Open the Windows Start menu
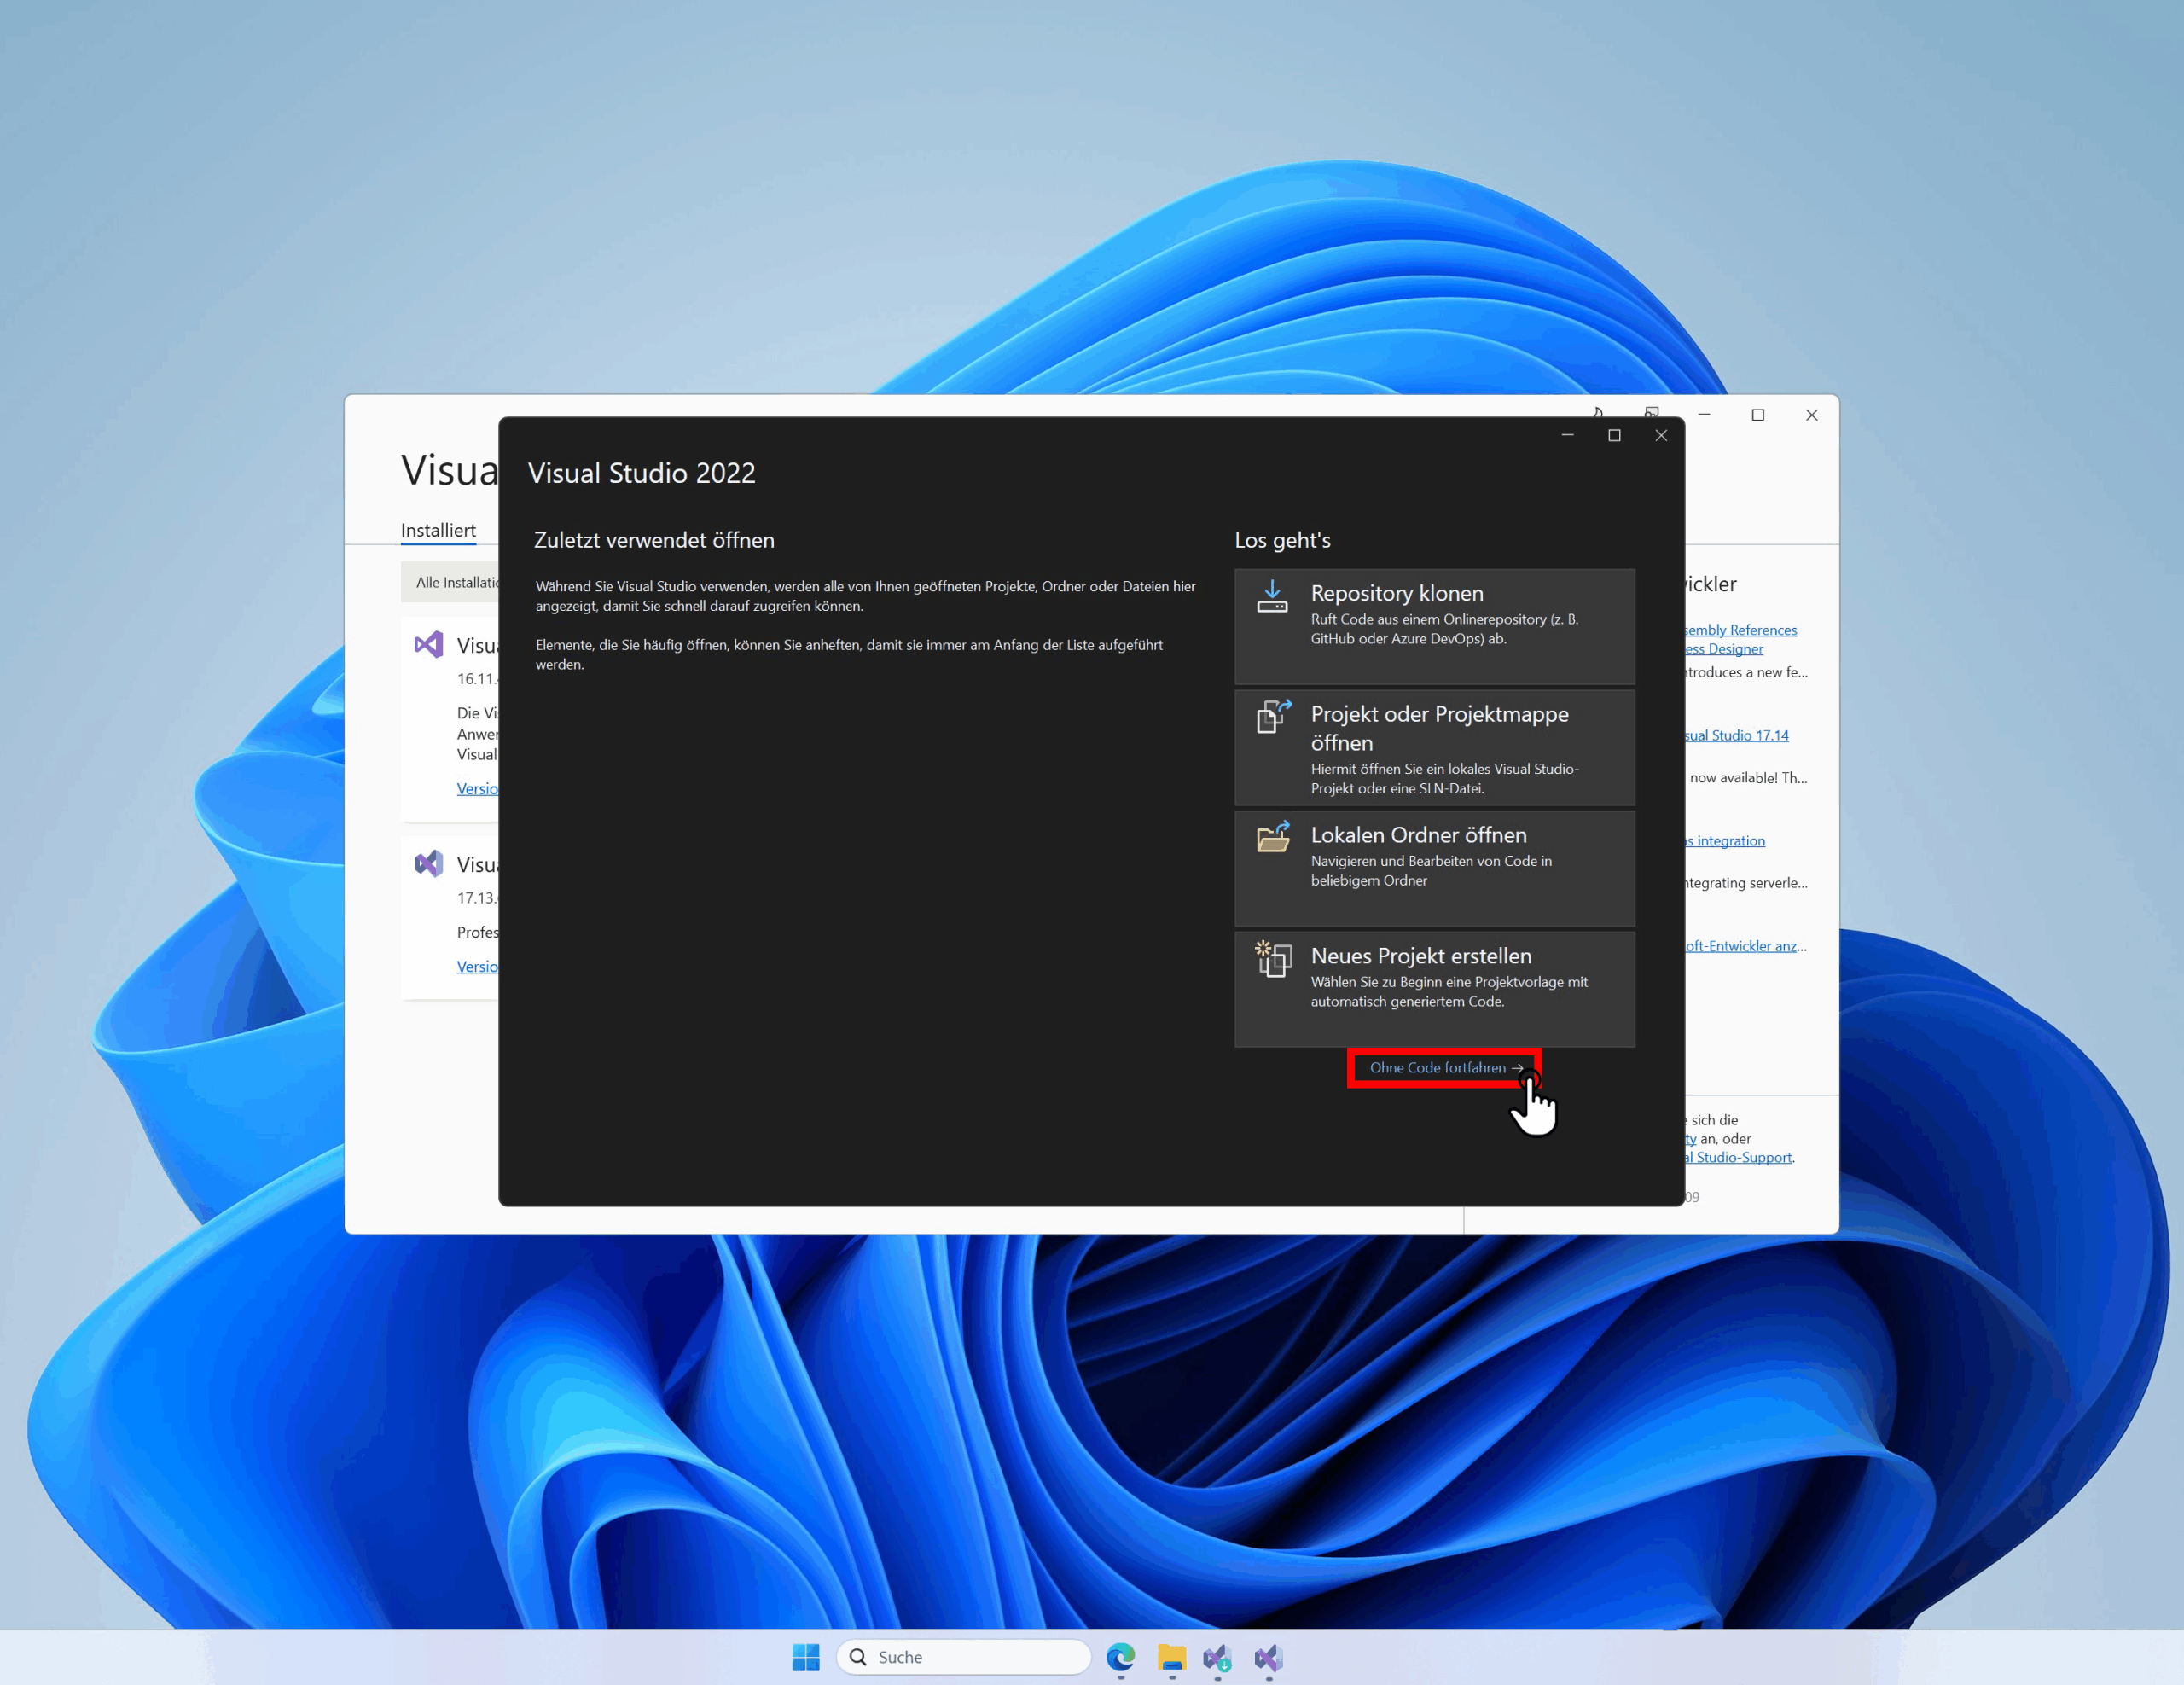 point(806,1657)
